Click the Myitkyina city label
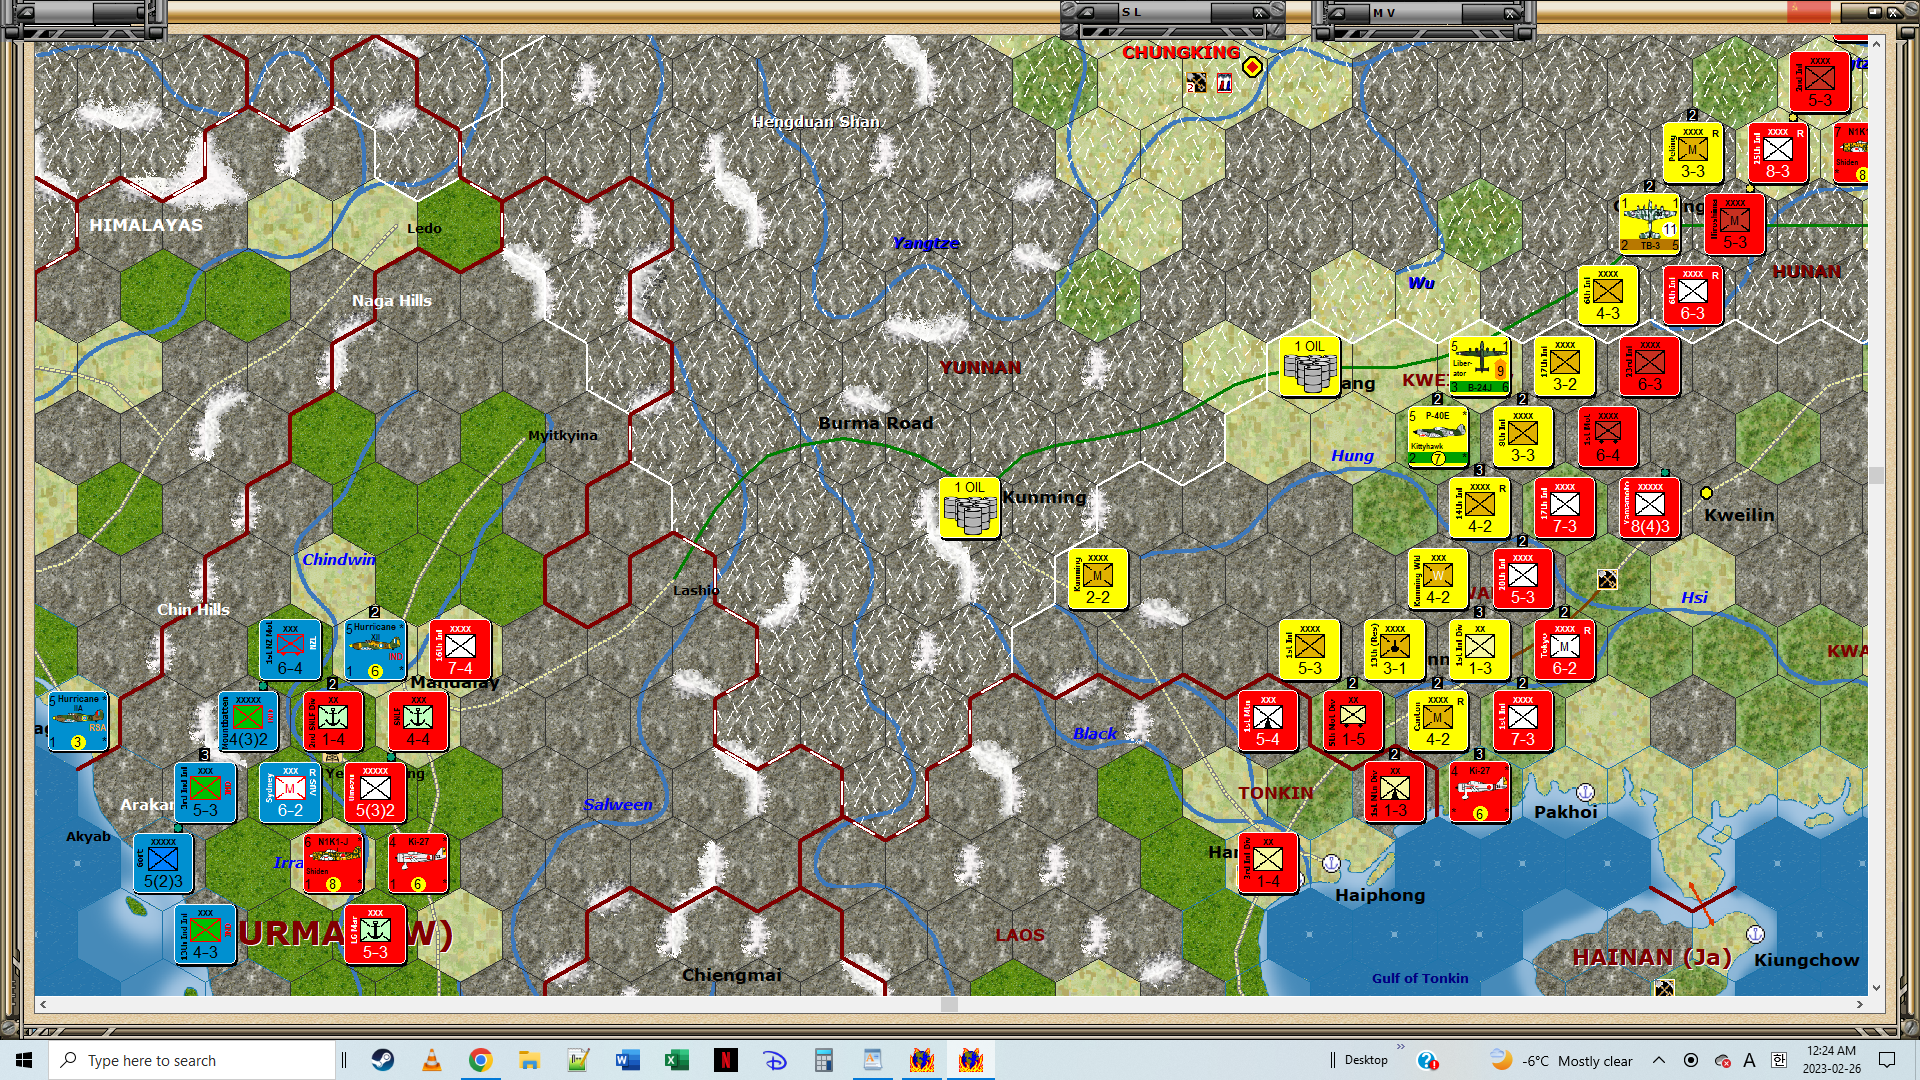The height and width of the screenshot is (1080, 1920). (x=563, y=435)
